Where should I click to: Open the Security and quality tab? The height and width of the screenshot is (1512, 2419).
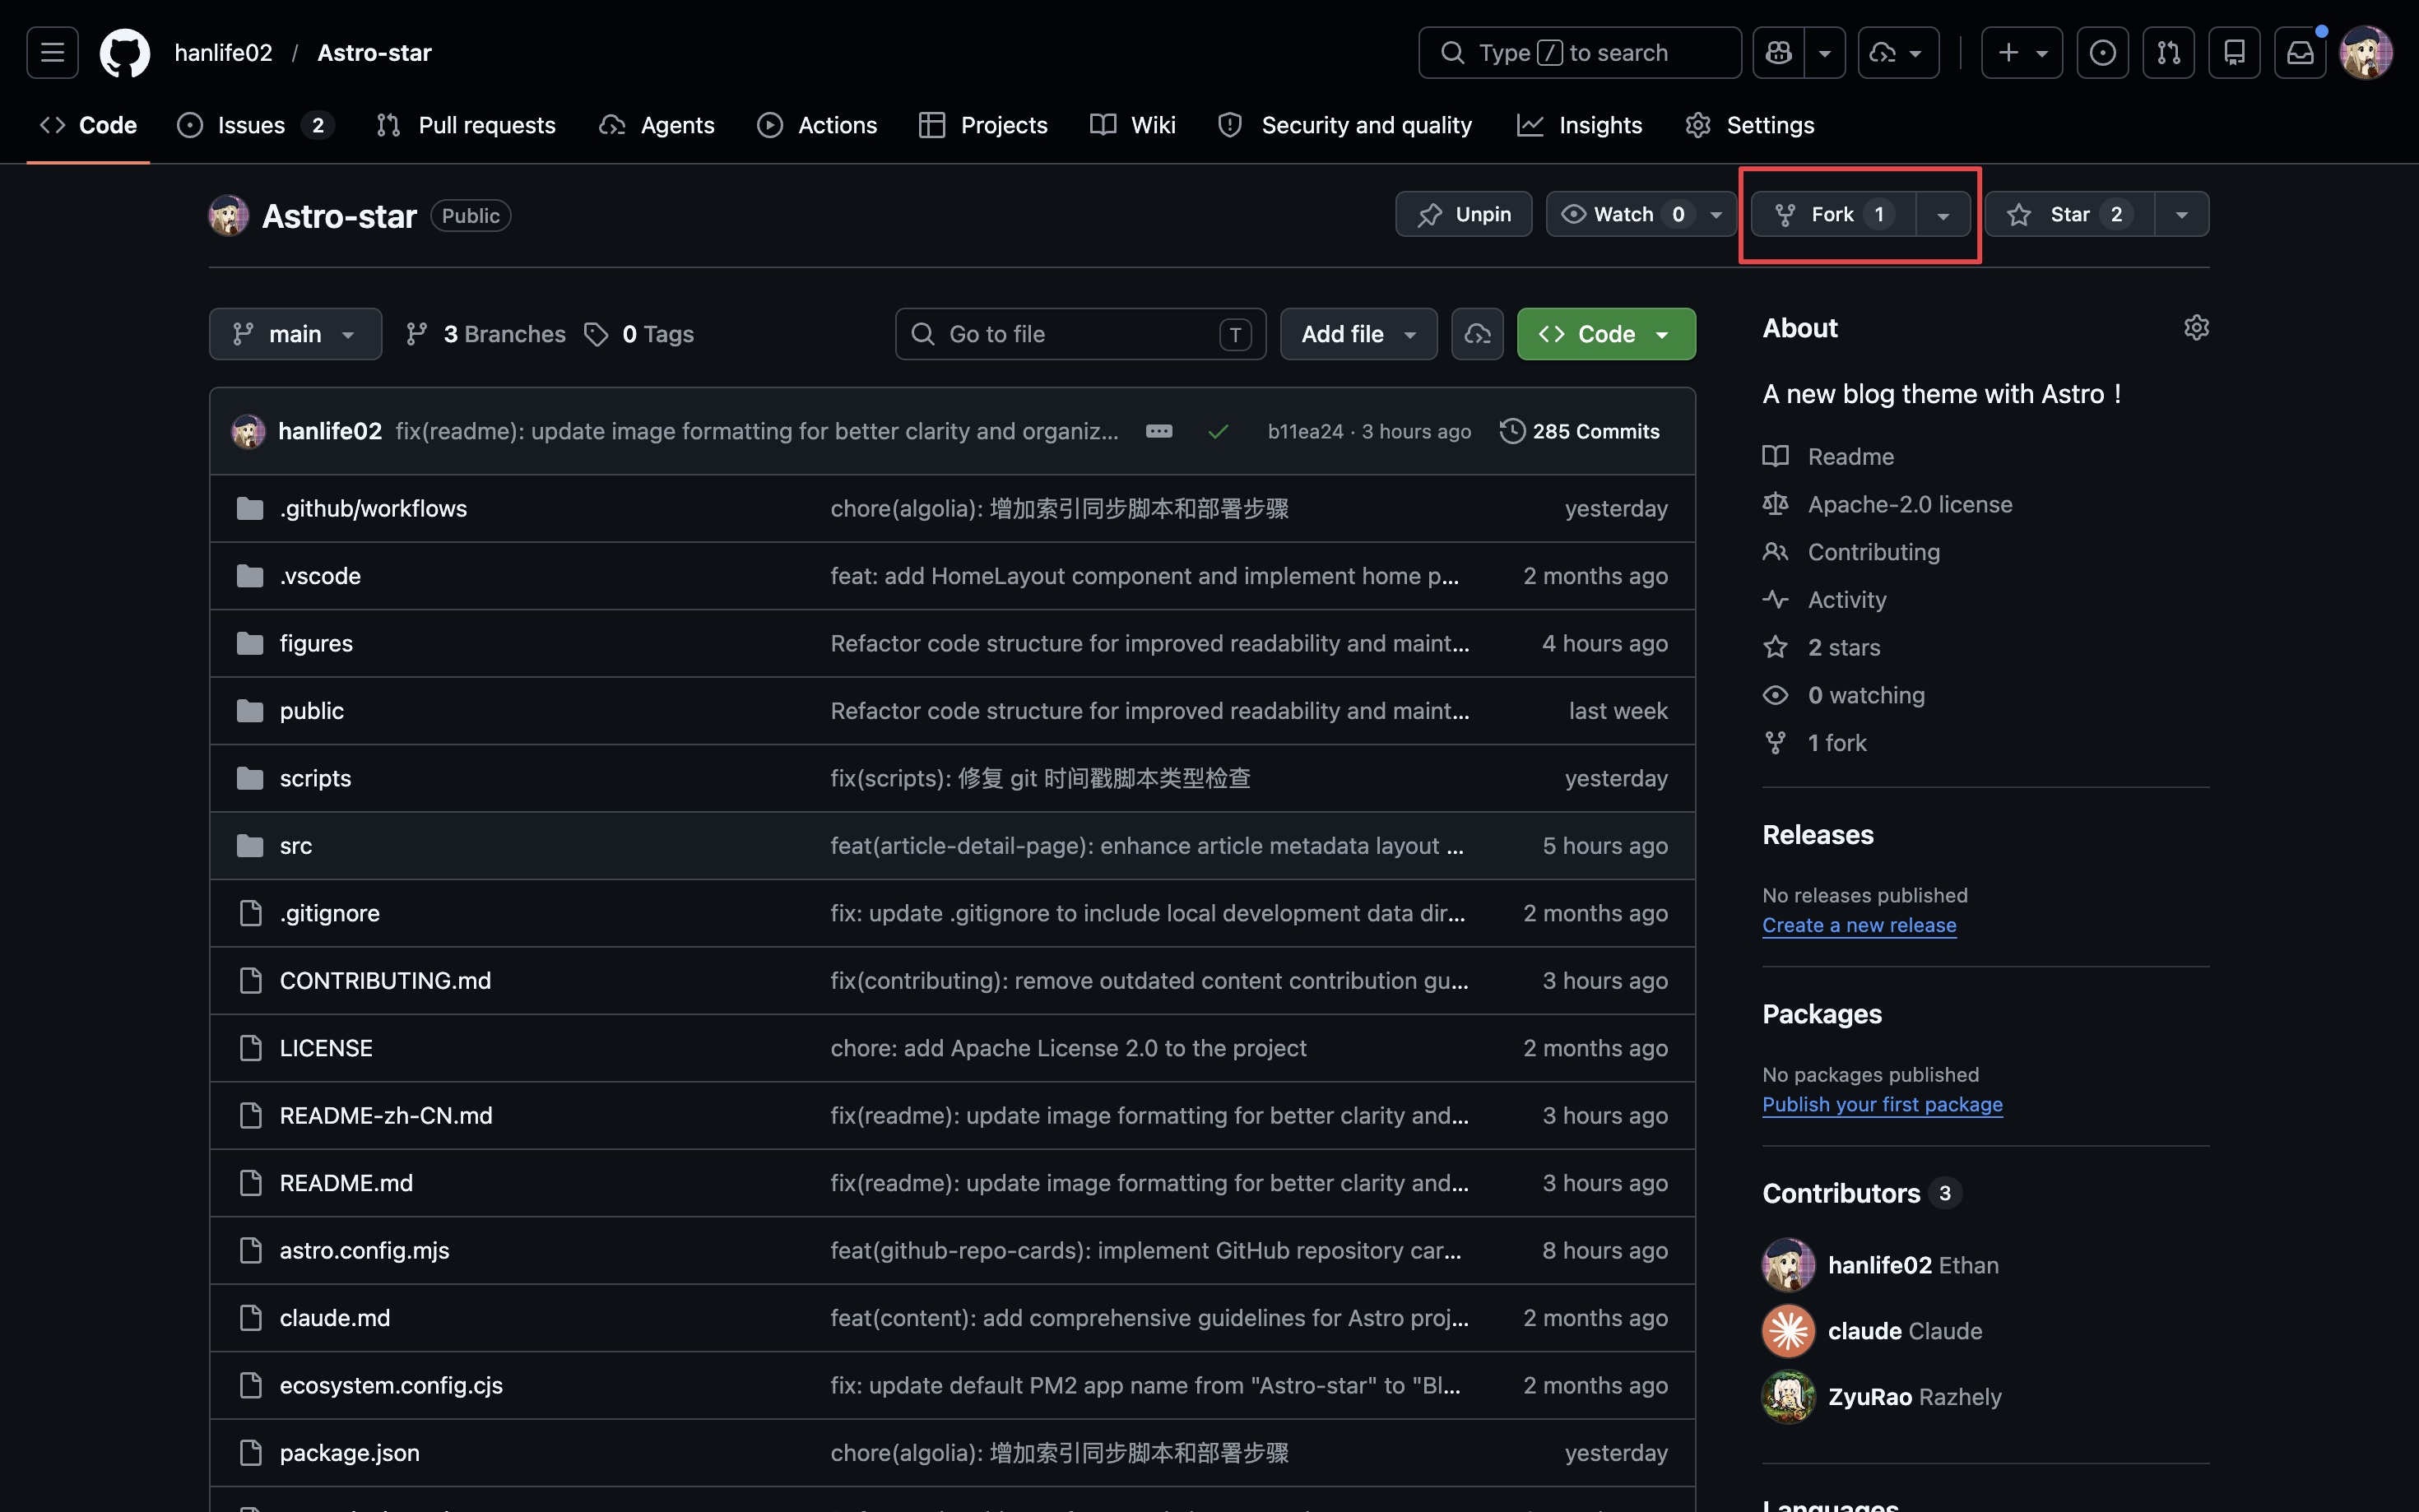point(1345,125)
